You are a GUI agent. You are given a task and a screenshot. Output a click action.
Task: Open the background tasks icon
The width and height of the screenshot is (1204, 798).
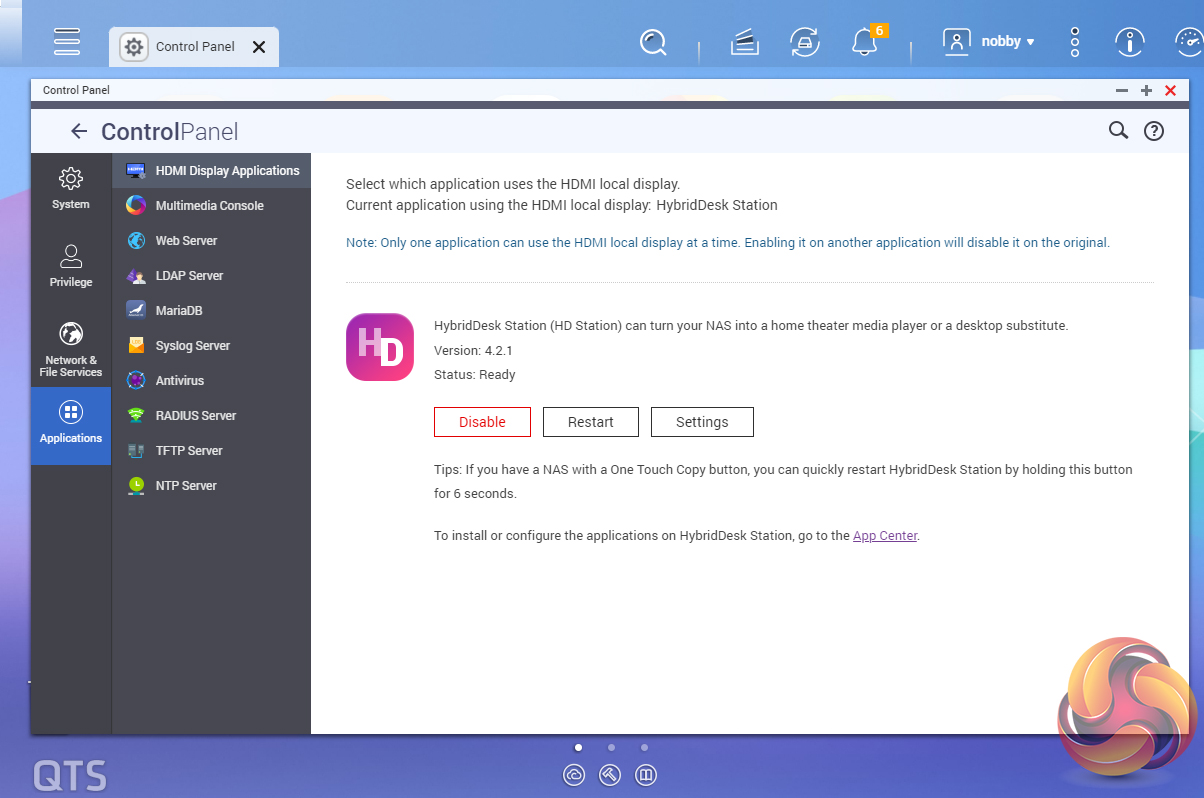[743, 42]
